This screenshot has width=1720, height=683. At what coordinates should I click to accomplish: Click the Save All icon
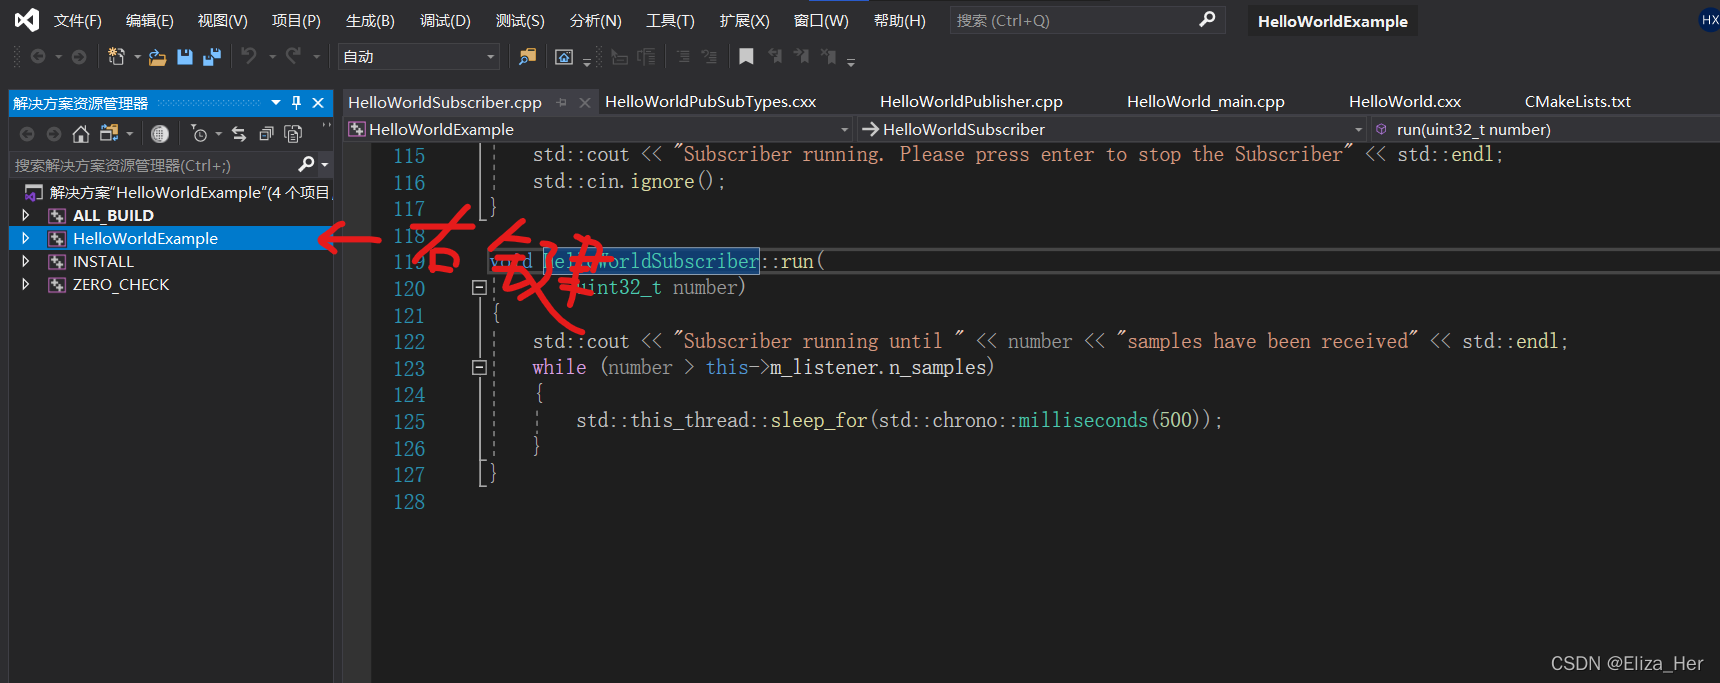click(x=212, y=57)
